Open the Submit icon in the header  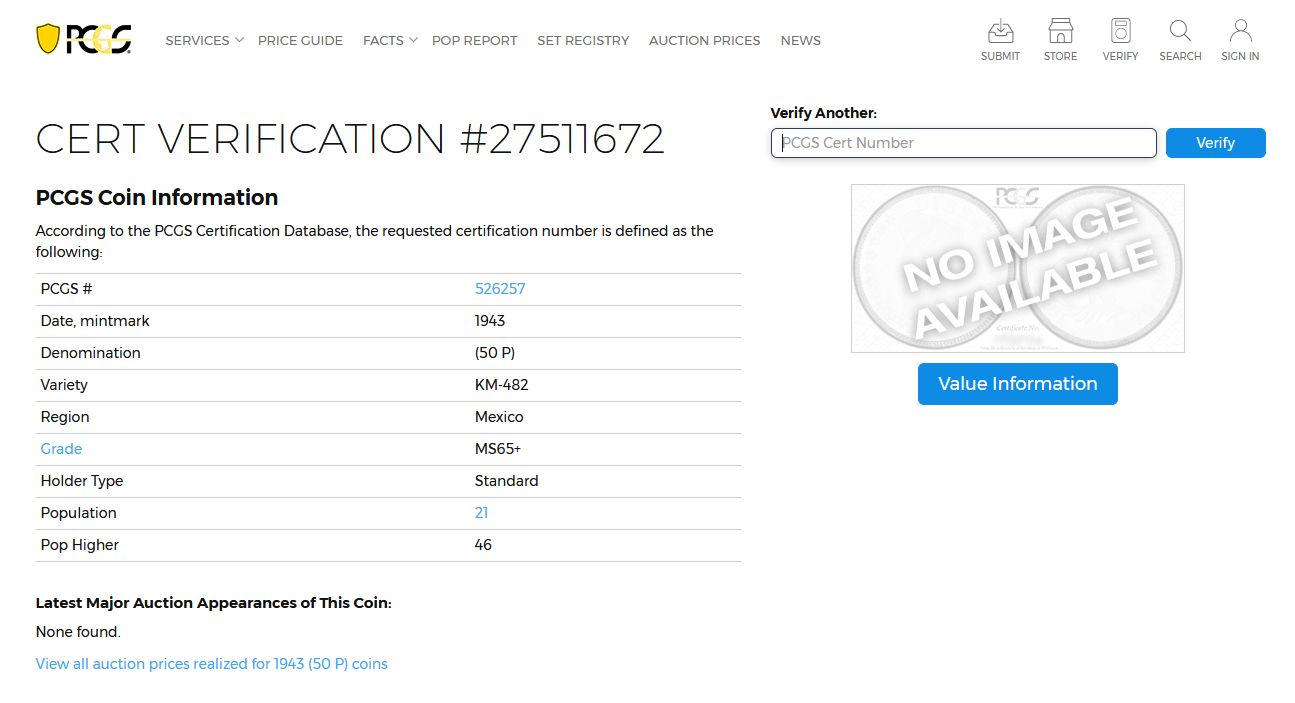coord(1000,40)
